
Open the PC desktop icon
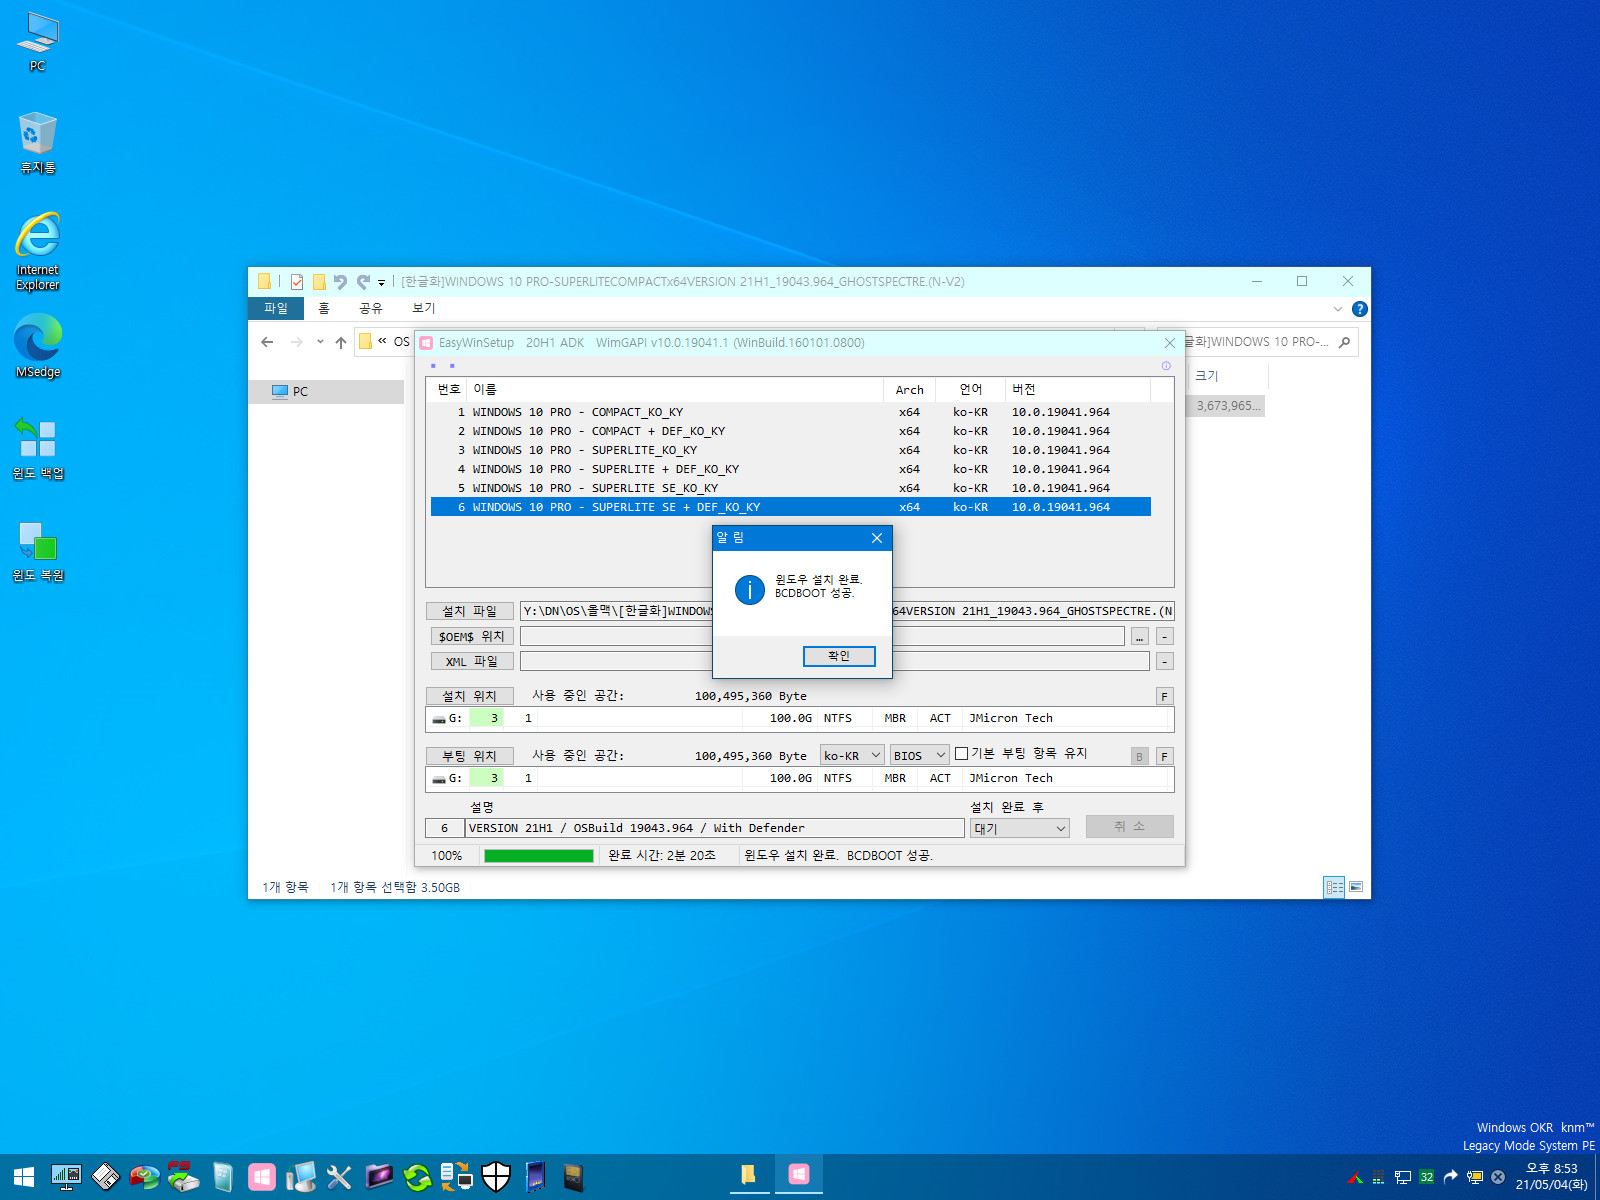point(38,42)
